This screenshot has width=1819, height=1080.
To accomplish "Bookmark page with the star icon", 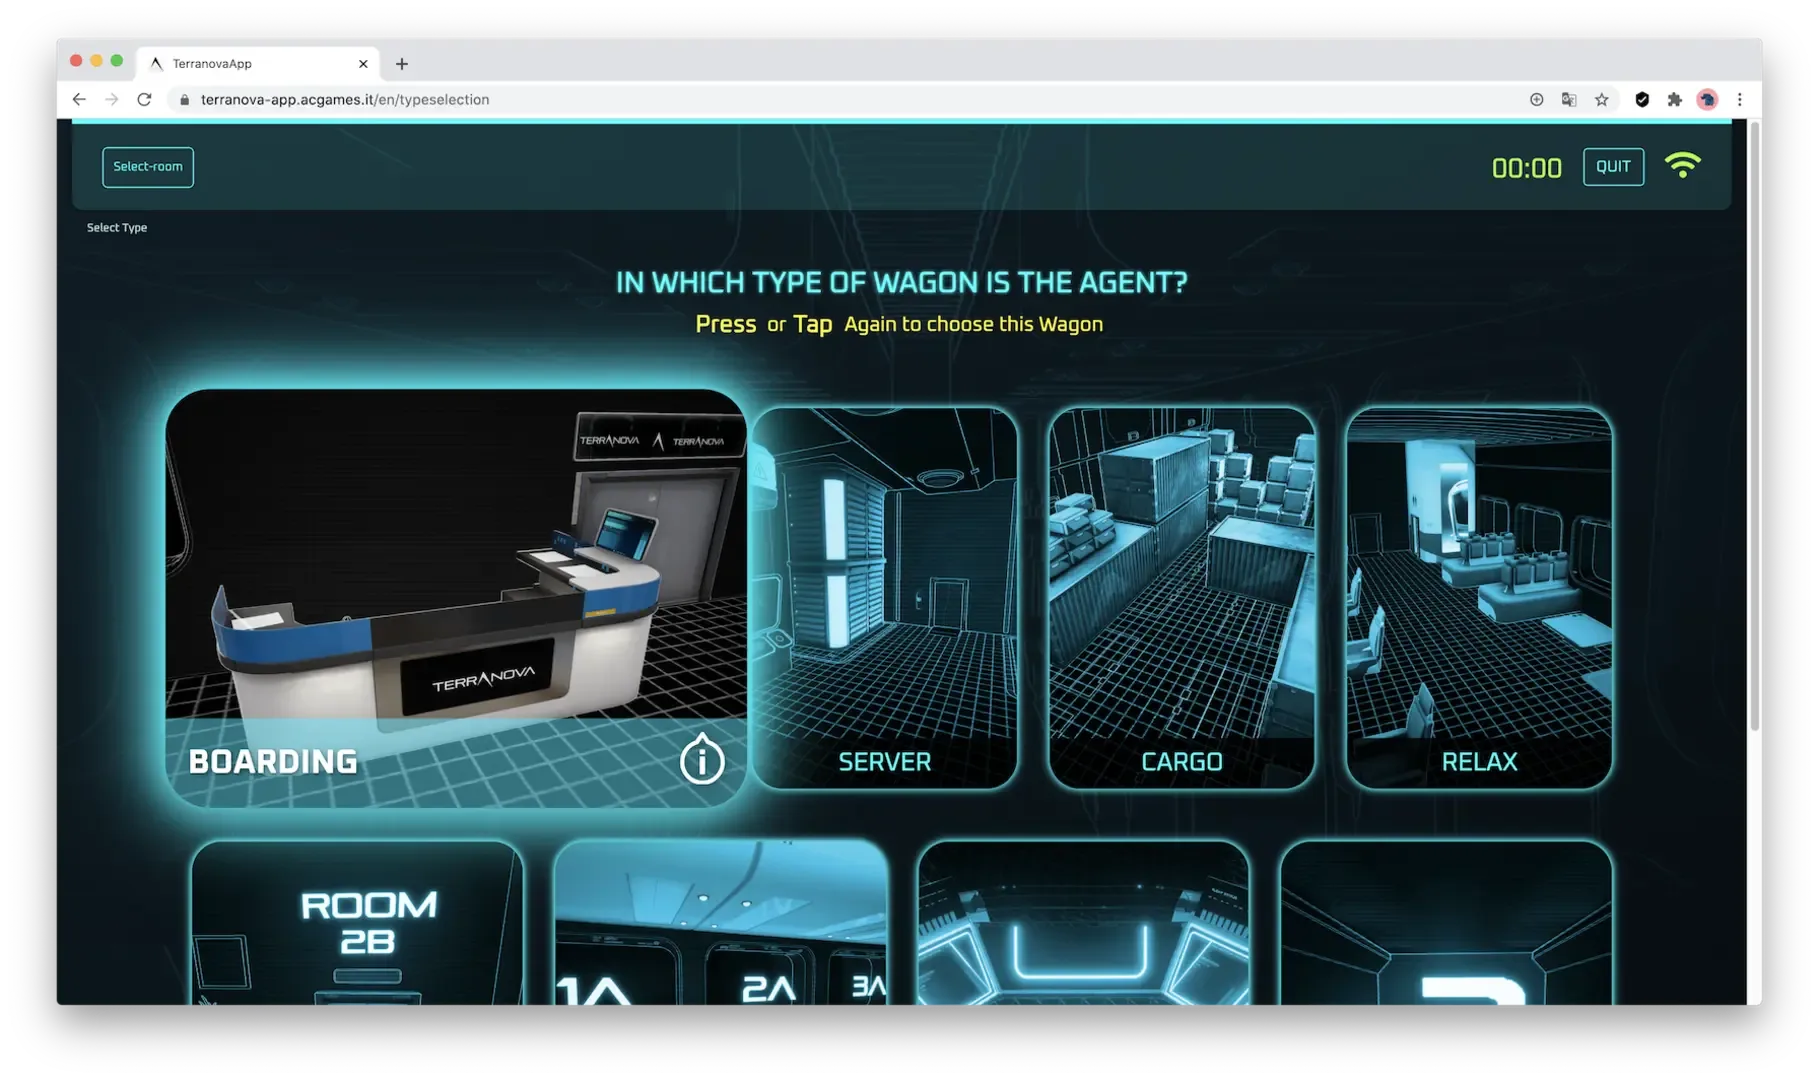I will (x=1601, y=100).
